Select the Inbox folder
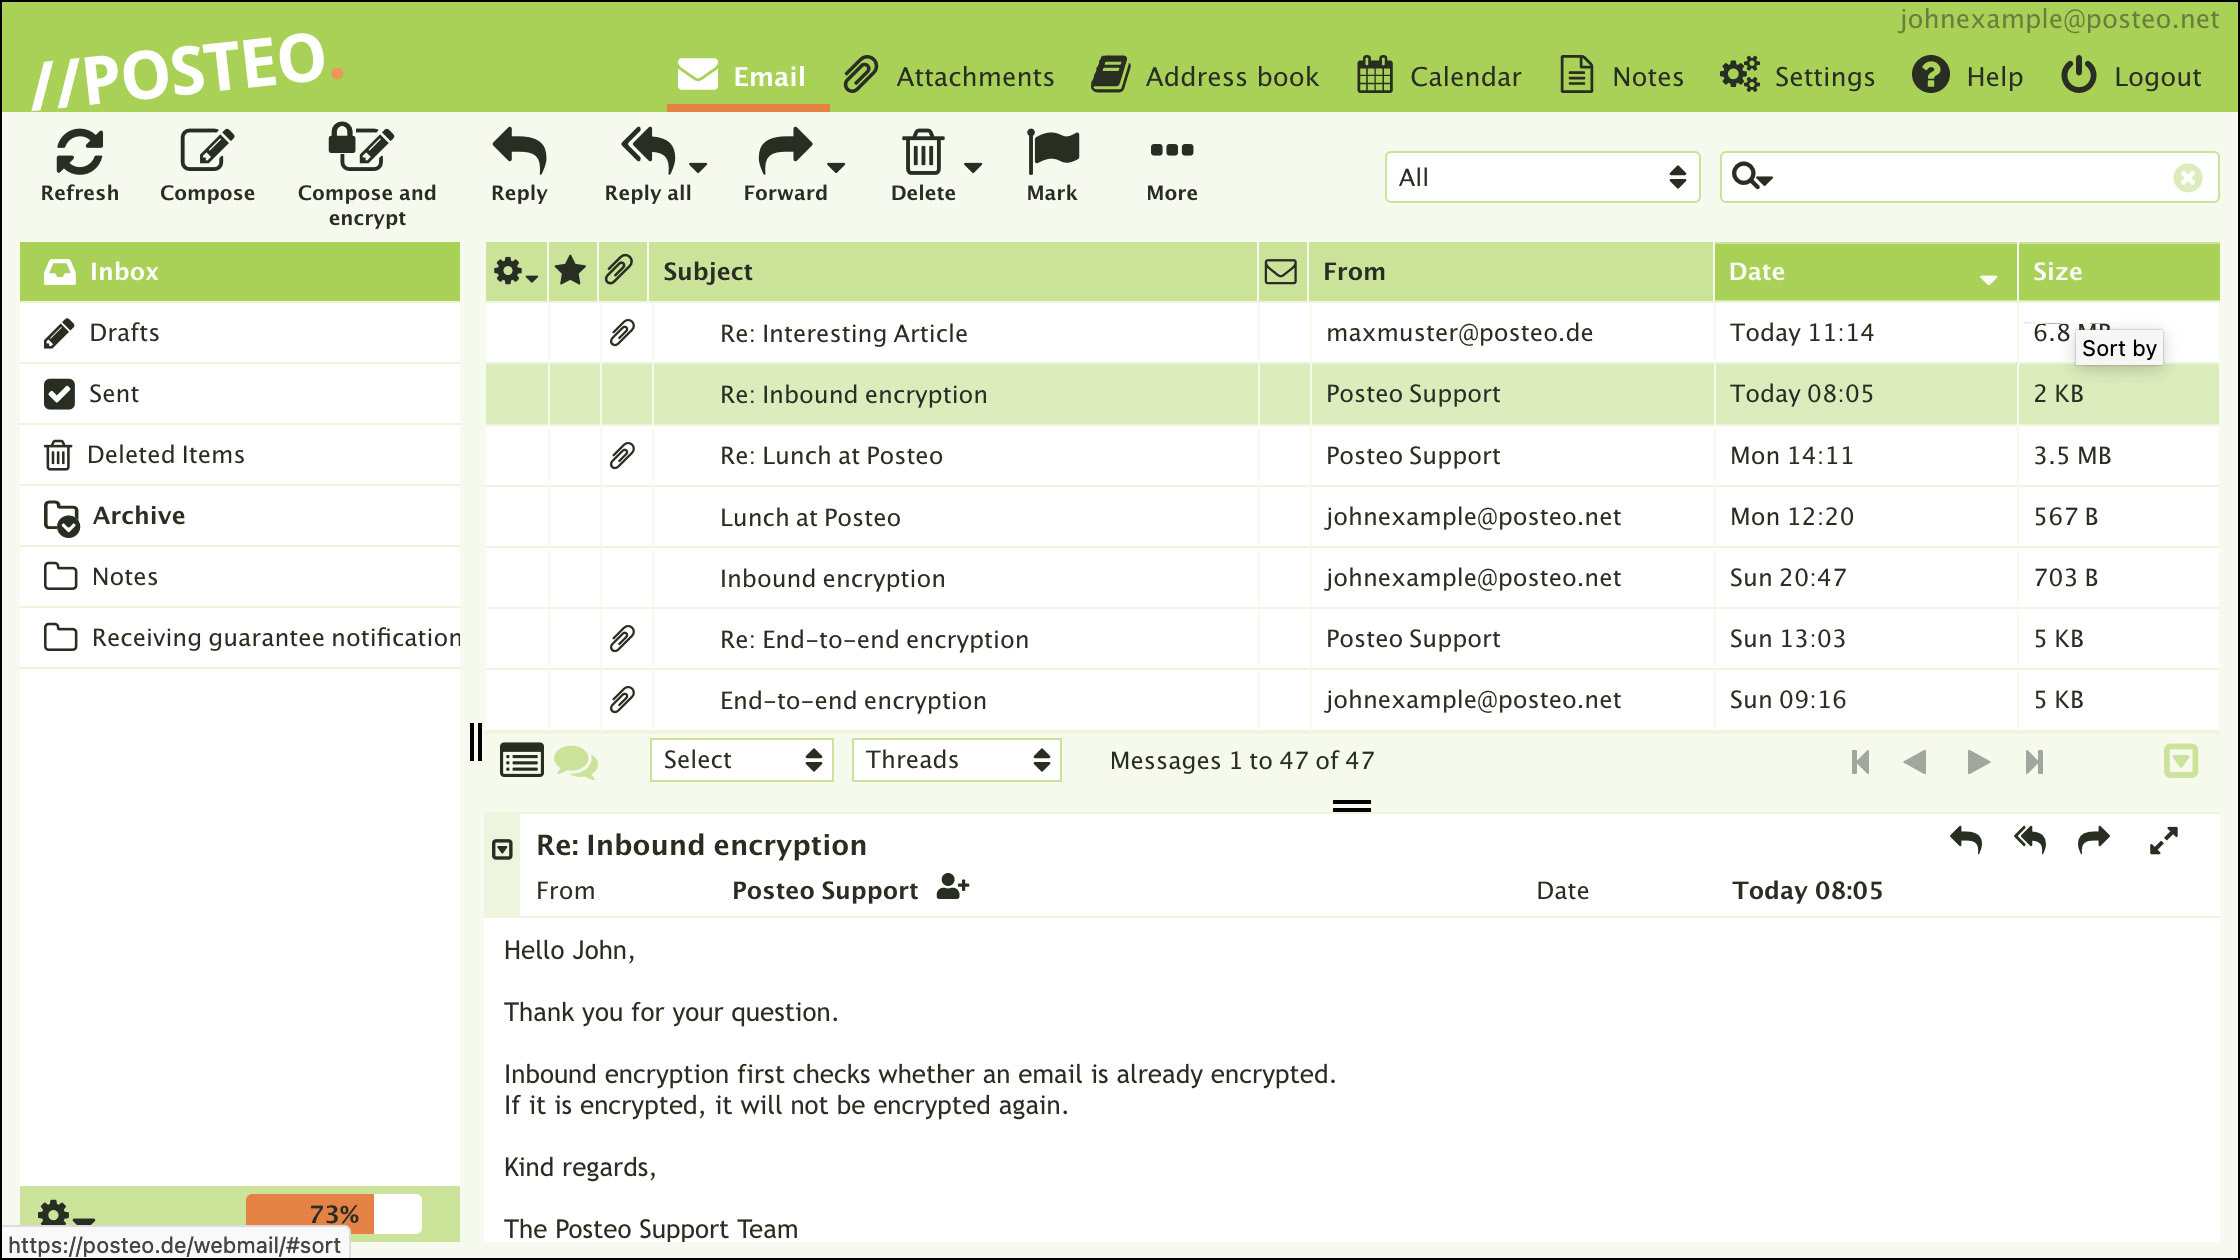Viewport: 2240px width, 1260px height. (x=240, y=271)
